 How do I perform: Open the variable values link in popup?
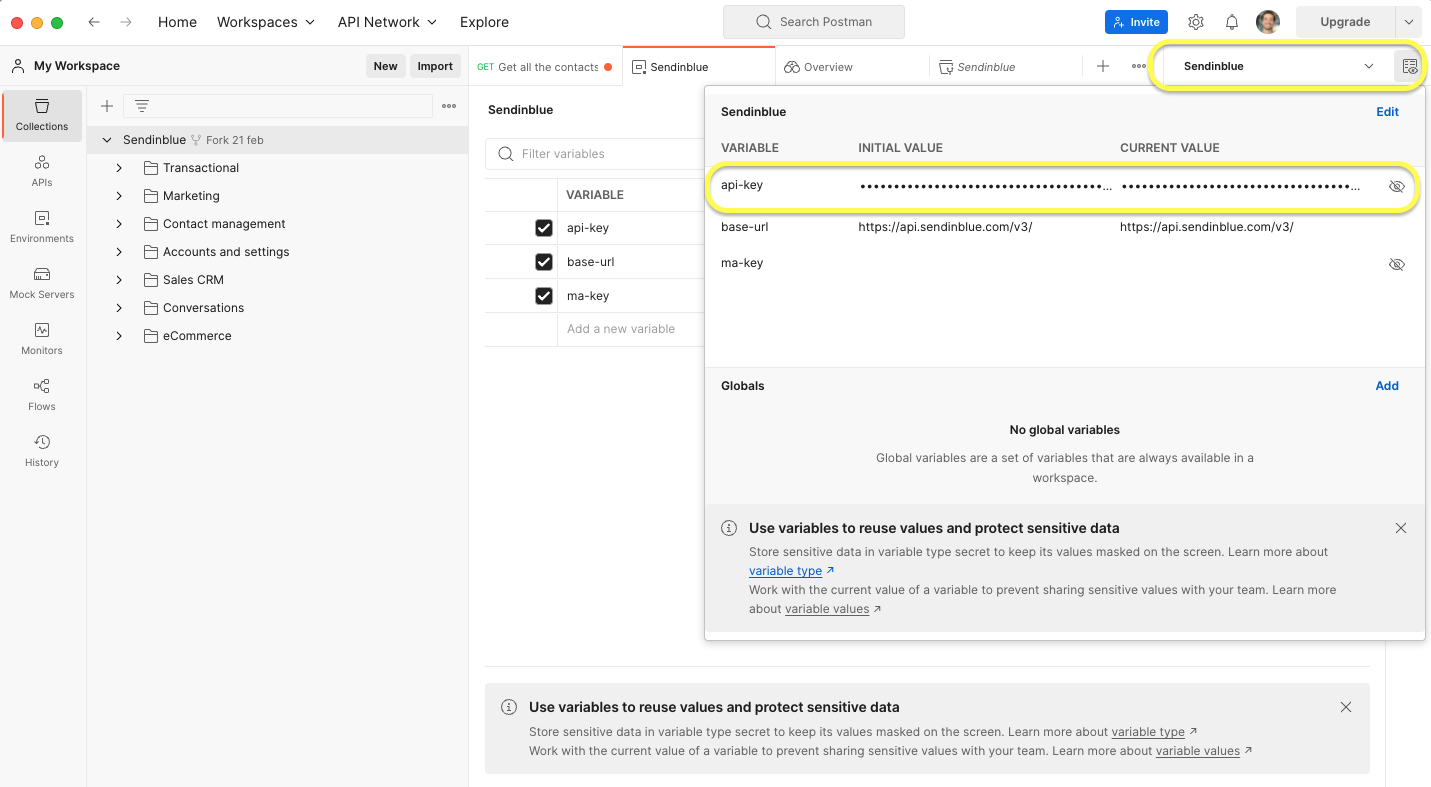827,609
